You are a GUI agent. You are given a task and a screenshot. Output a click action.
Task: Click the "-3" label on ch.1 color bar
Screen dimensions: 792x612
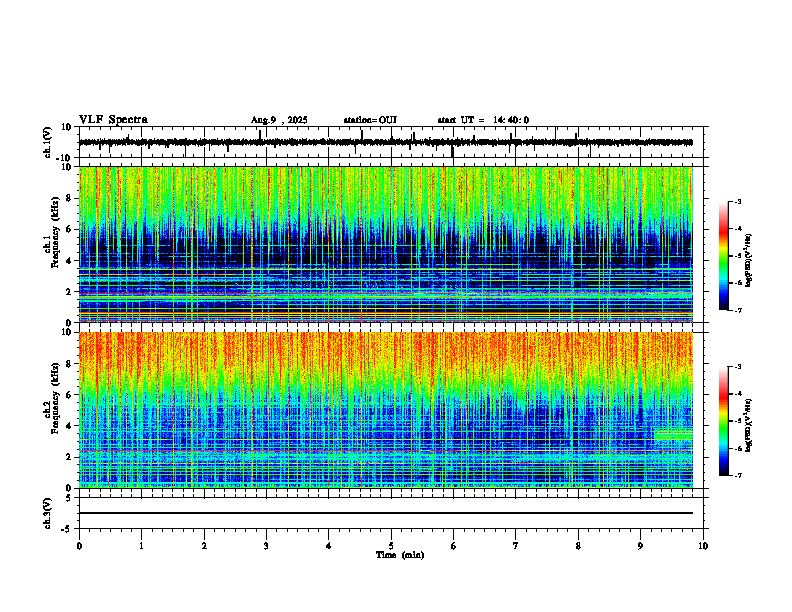[x=737, y=201]
